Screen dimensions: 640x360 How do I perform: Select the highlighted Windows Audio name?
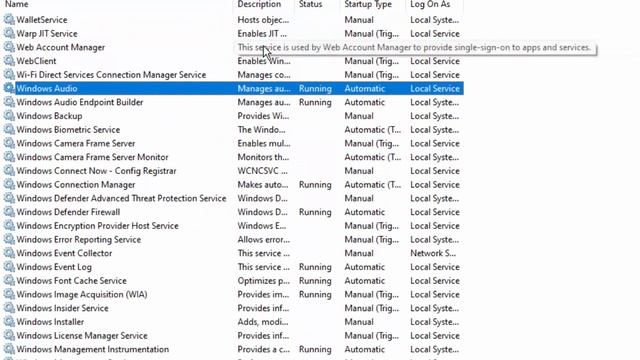(47, 88)
